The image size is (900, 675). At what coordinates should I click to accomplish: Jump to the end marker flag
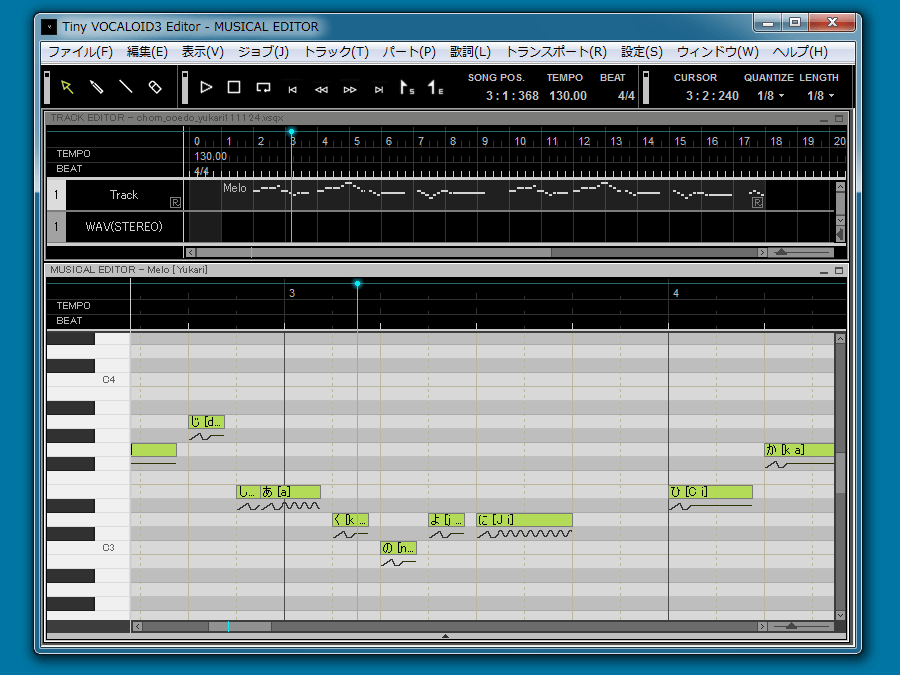[x=435, y=88]
